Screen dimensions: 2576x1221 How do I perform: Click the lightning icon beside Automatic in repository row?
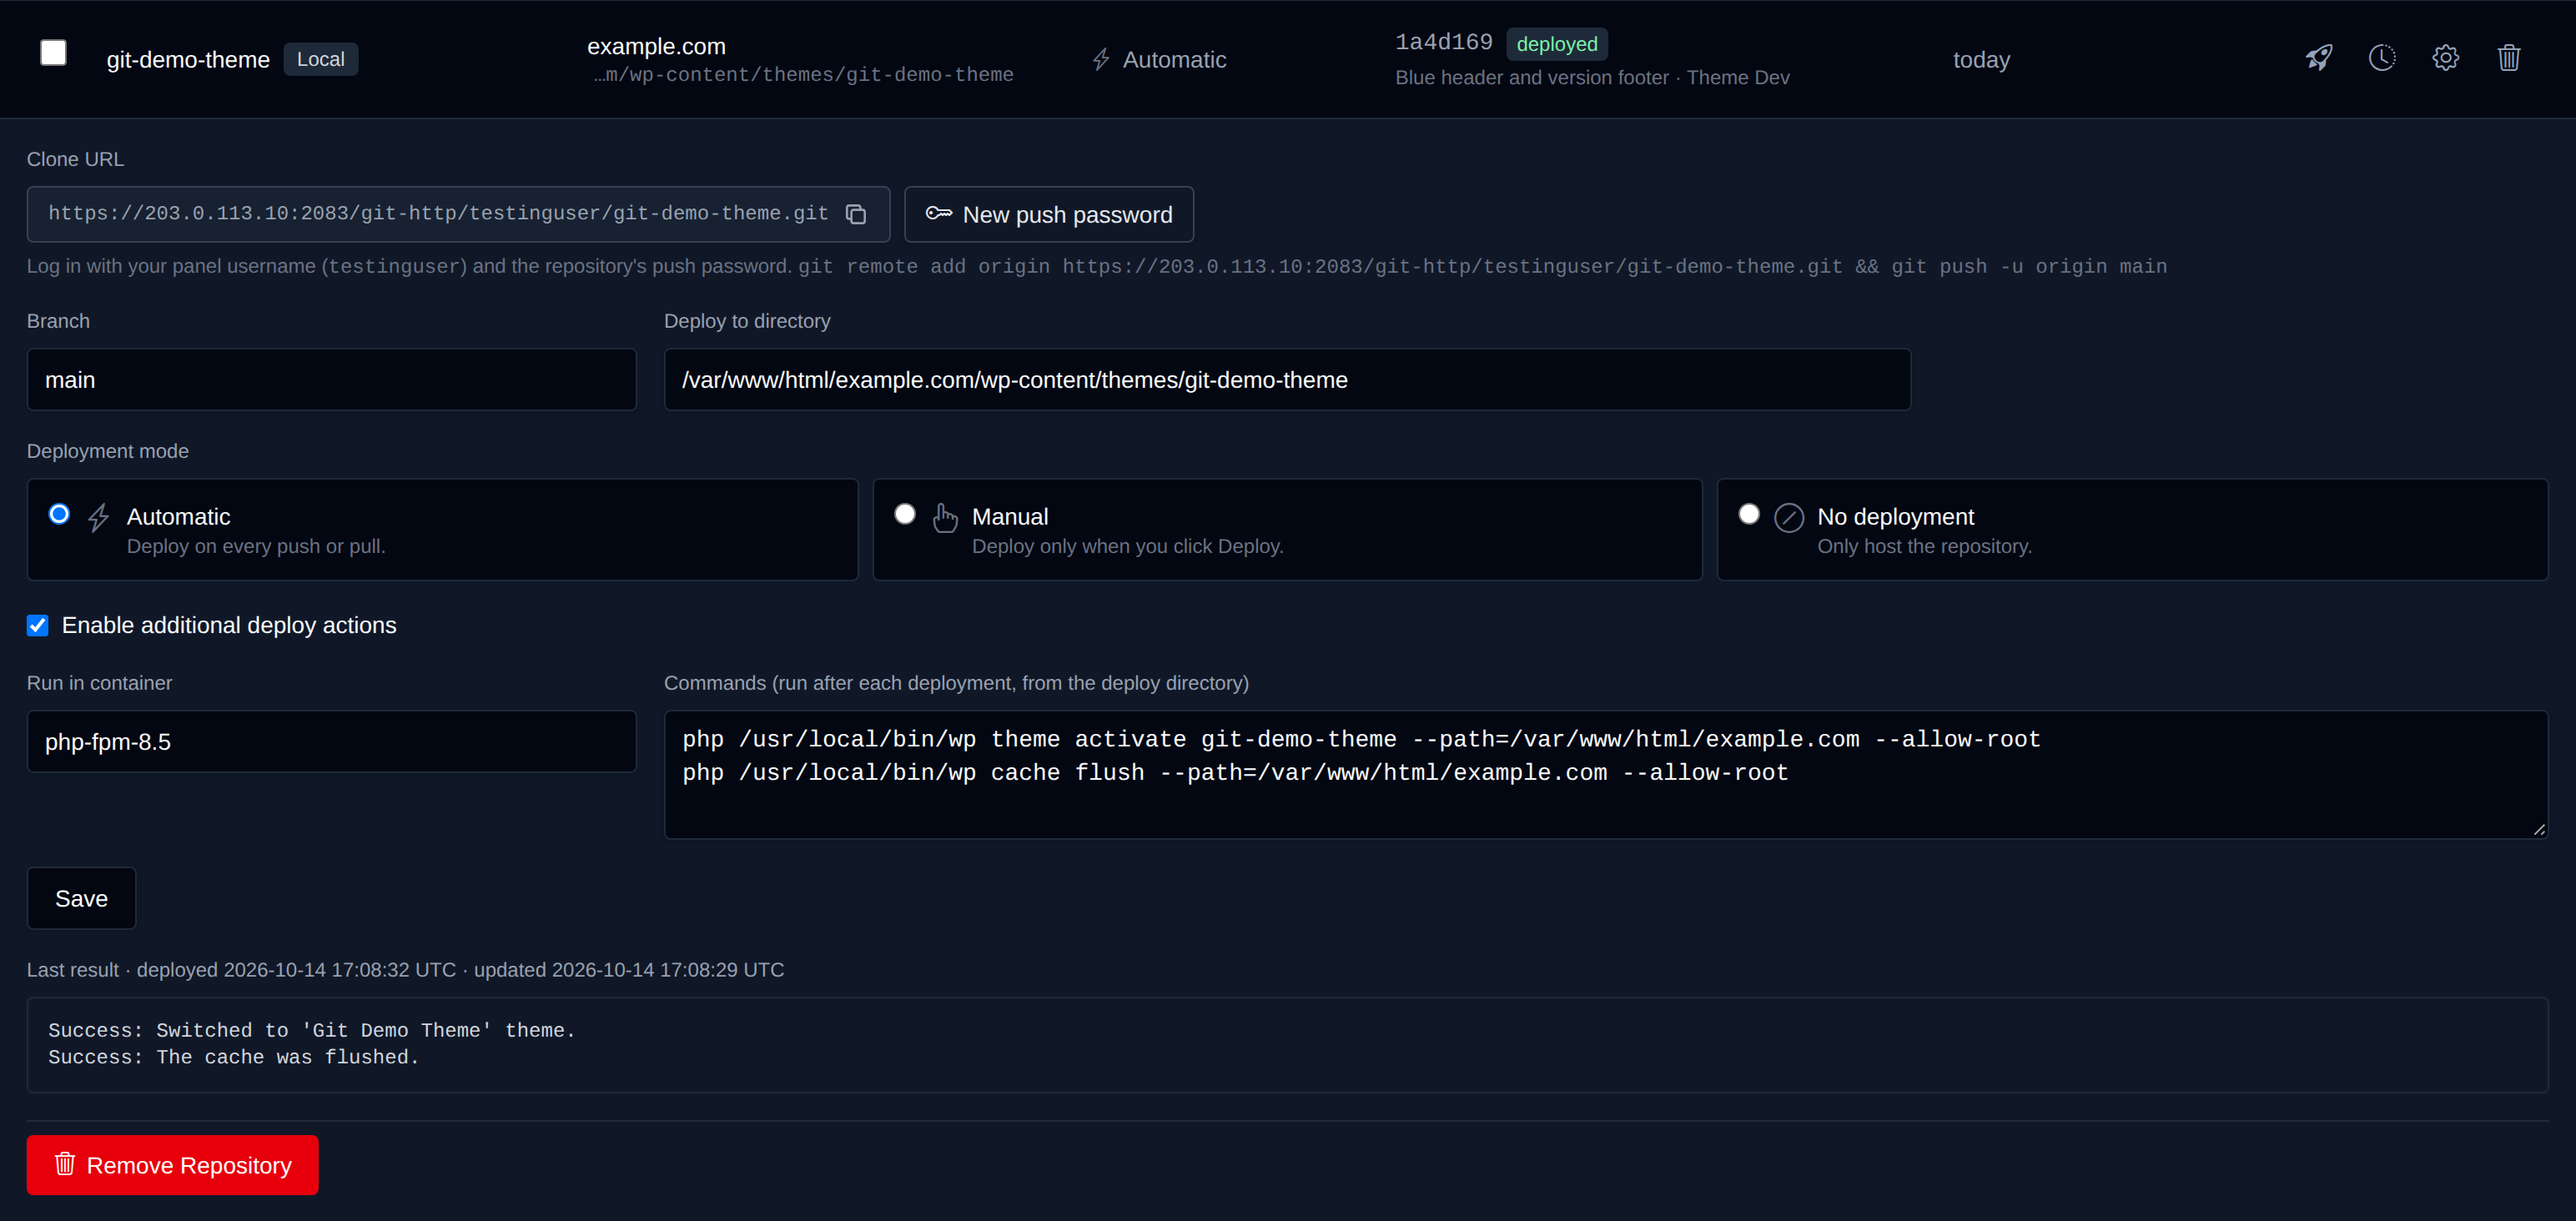1101,60
